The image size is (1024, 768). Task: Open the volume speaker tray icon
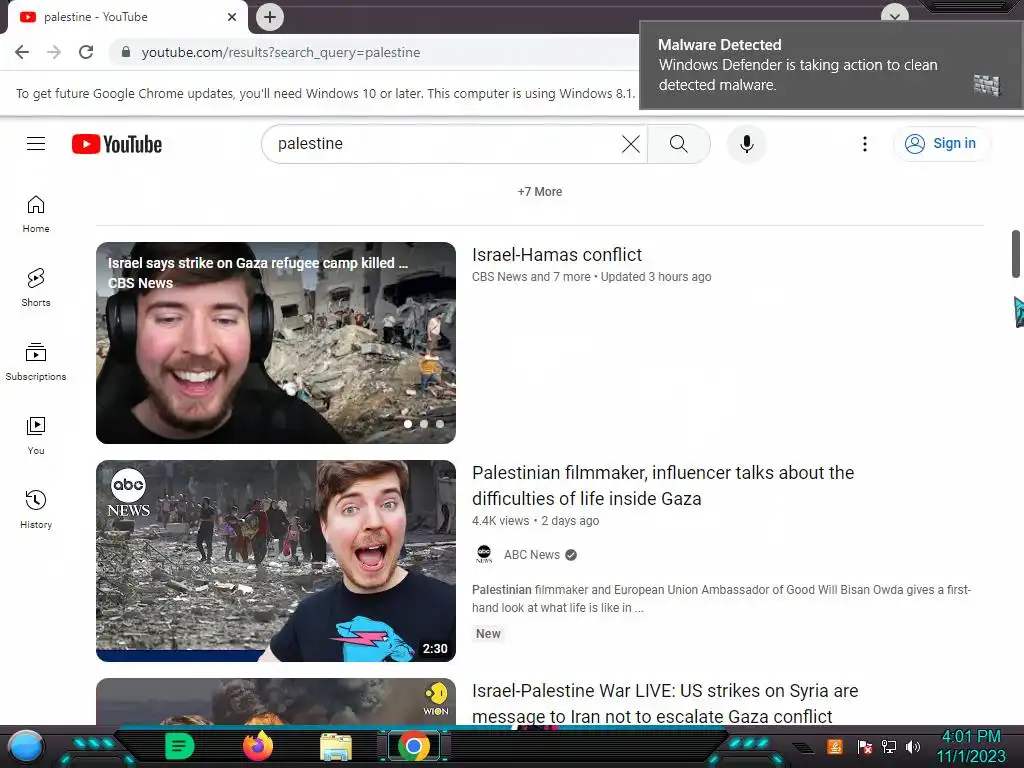[913, 746]
